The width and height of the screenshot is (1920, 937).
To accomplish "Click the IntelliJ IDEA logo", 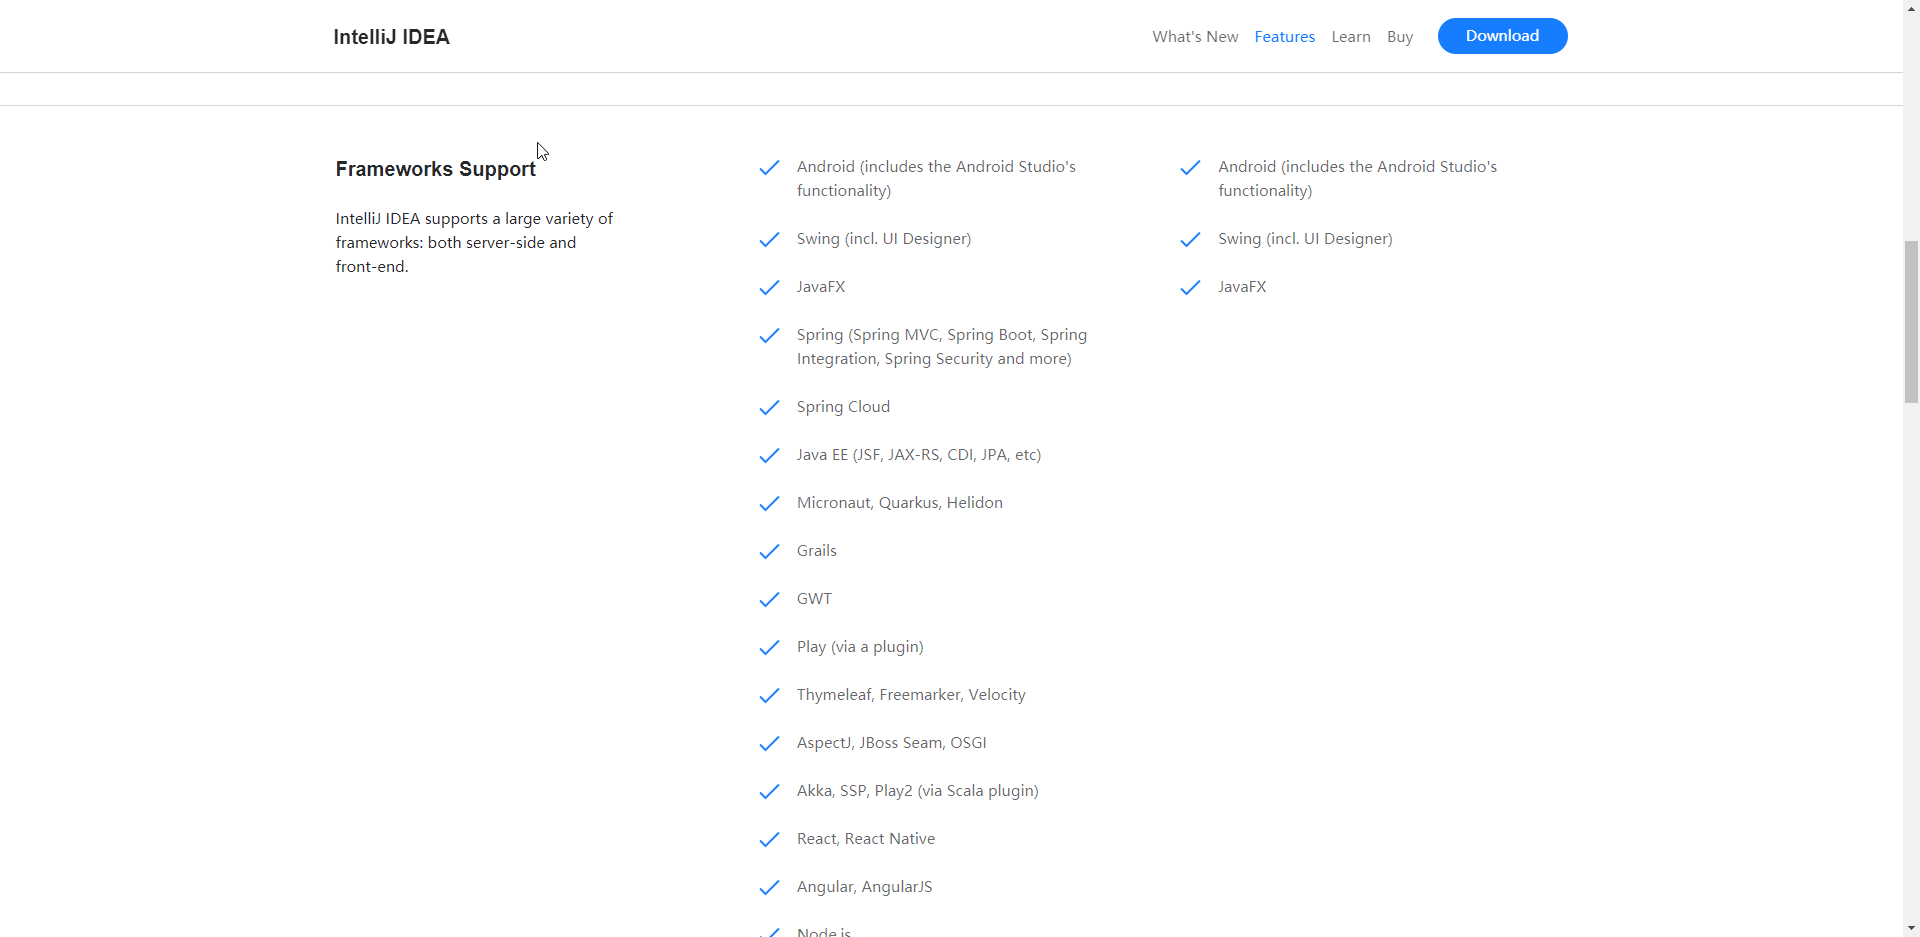I will (x=391, y=37).
